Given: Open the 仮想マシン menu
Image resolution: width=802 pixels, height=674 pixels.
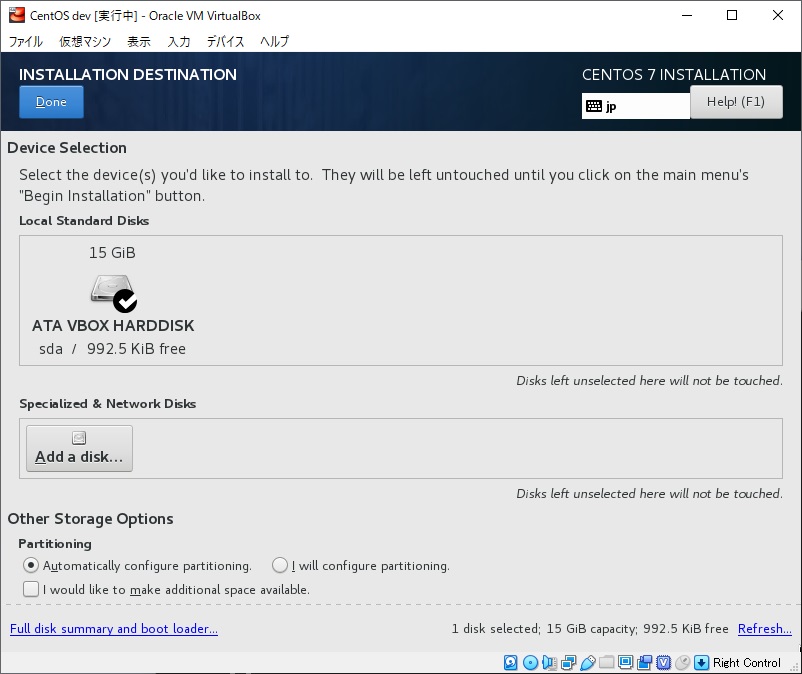Looking at the screenshot, I should pyautogui.click(x=85, y=41).
